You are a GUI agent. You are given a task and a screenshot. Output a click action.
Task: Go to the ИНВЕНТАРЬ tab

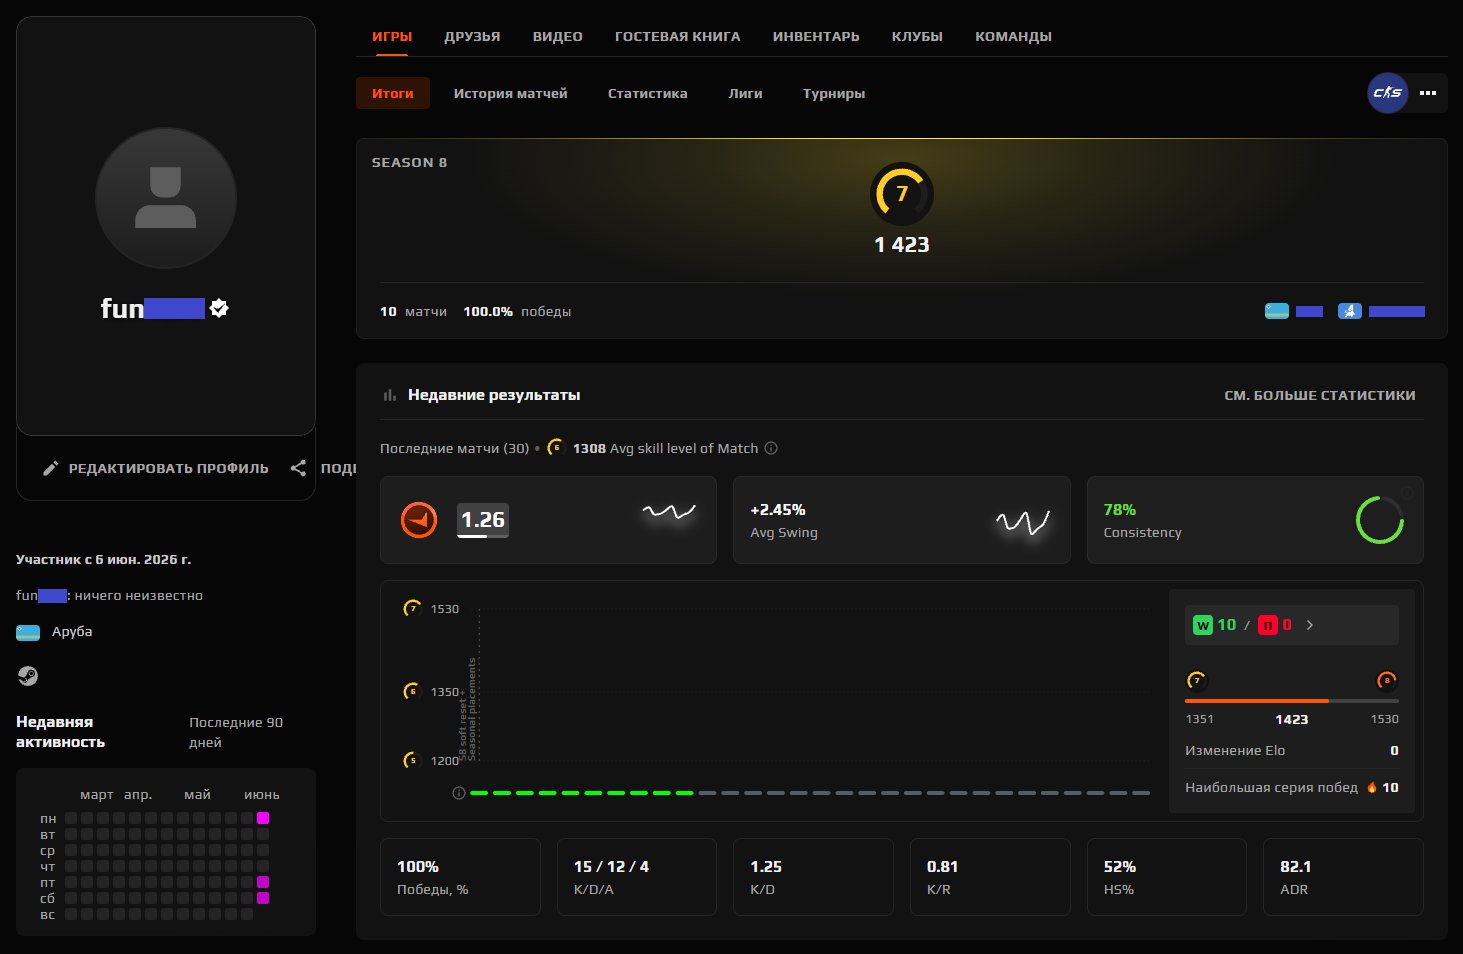coord(816,36)
